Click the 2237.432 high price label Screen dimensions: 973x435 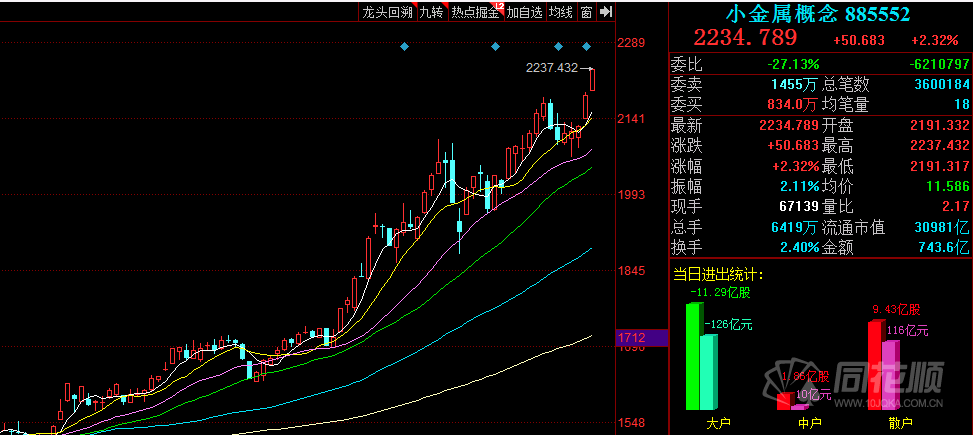552,68
